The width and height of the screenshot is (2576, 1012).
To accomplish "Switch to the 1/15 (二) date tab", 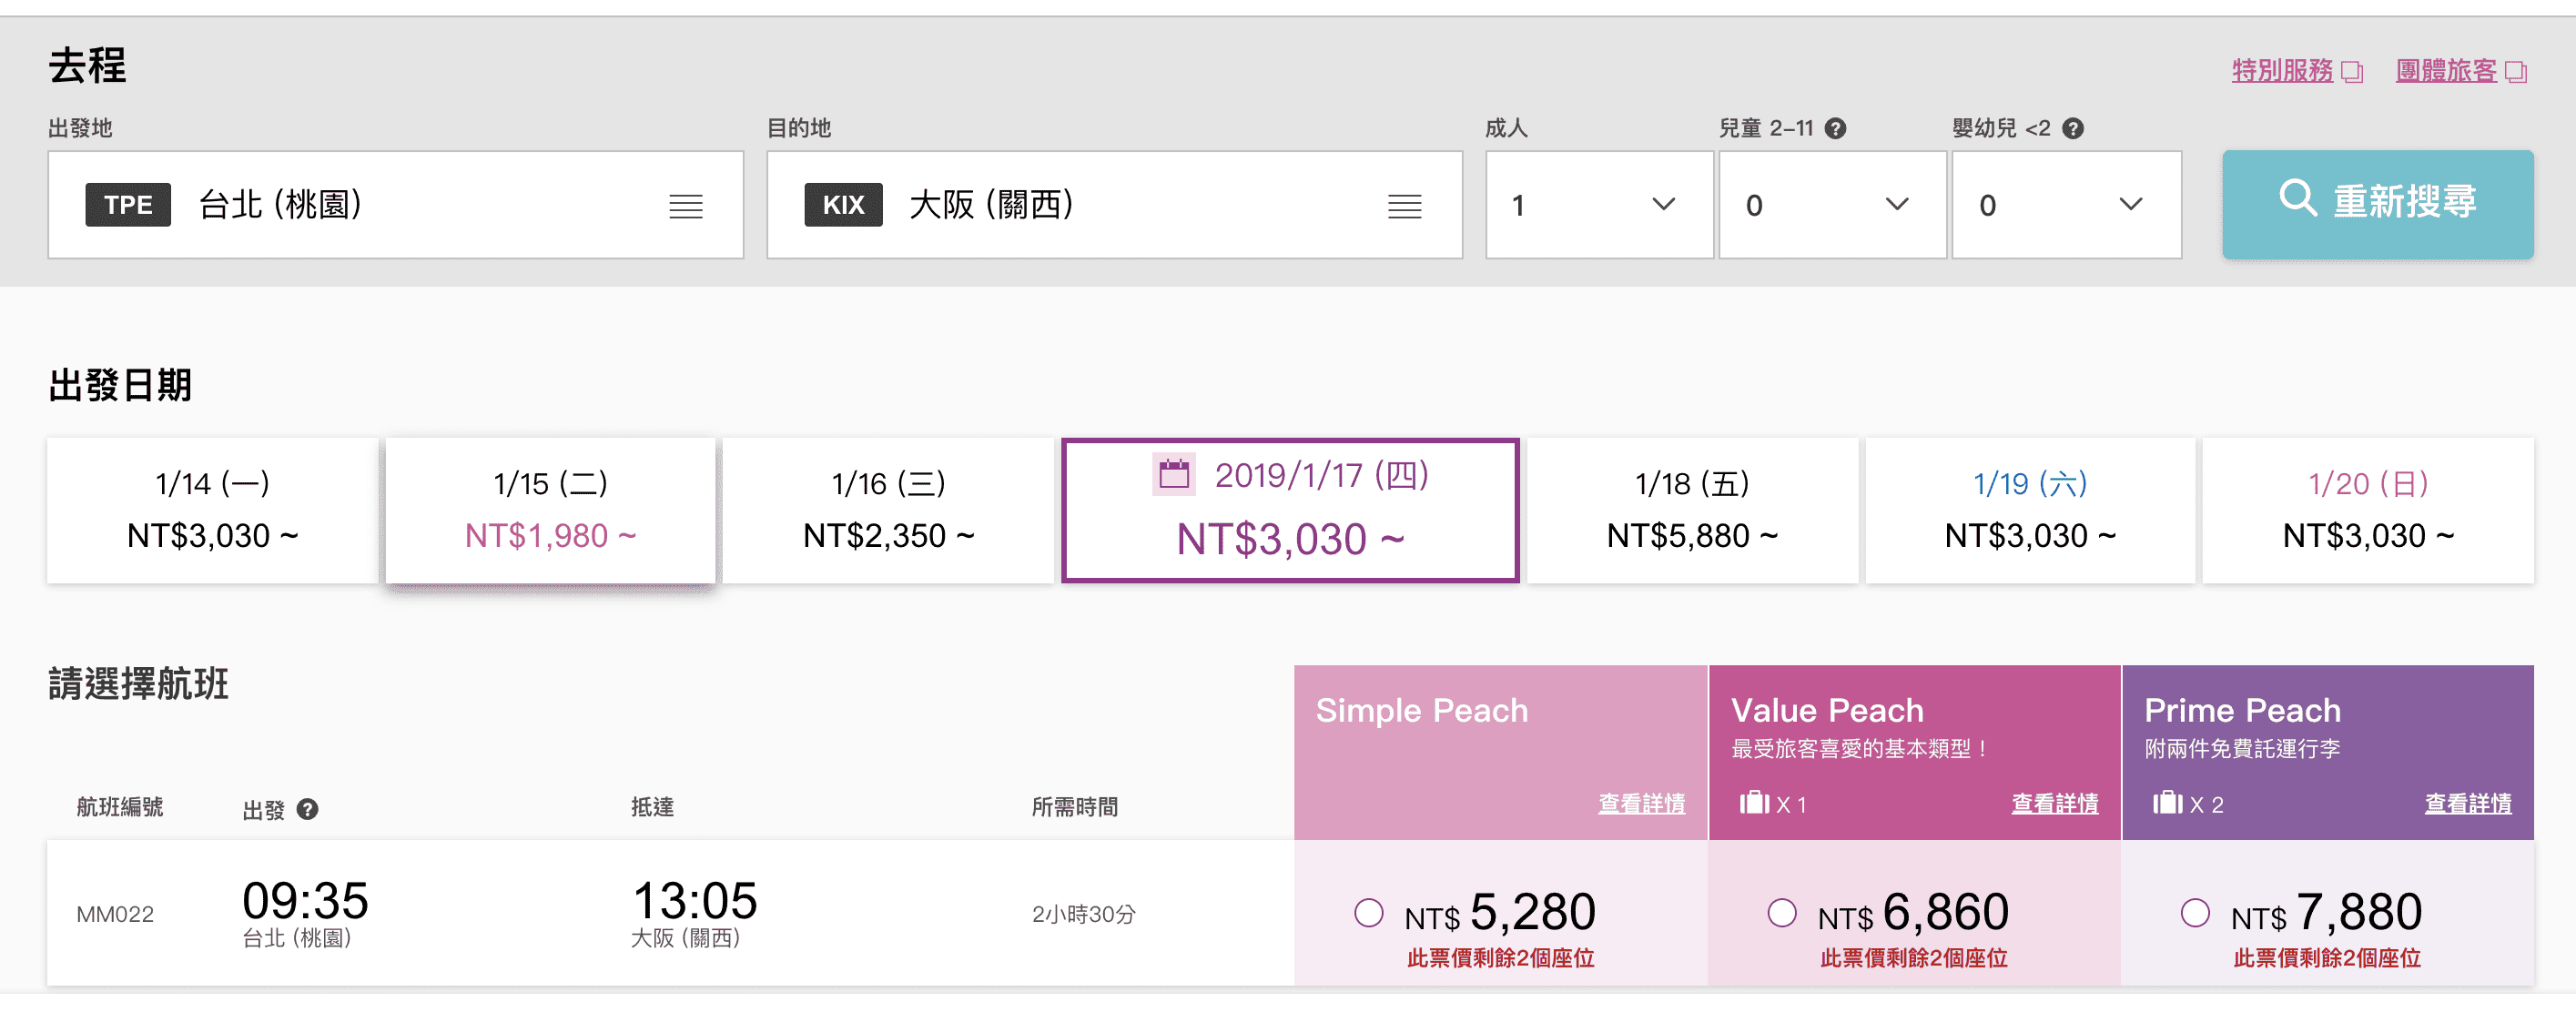I will pos(550,510).
